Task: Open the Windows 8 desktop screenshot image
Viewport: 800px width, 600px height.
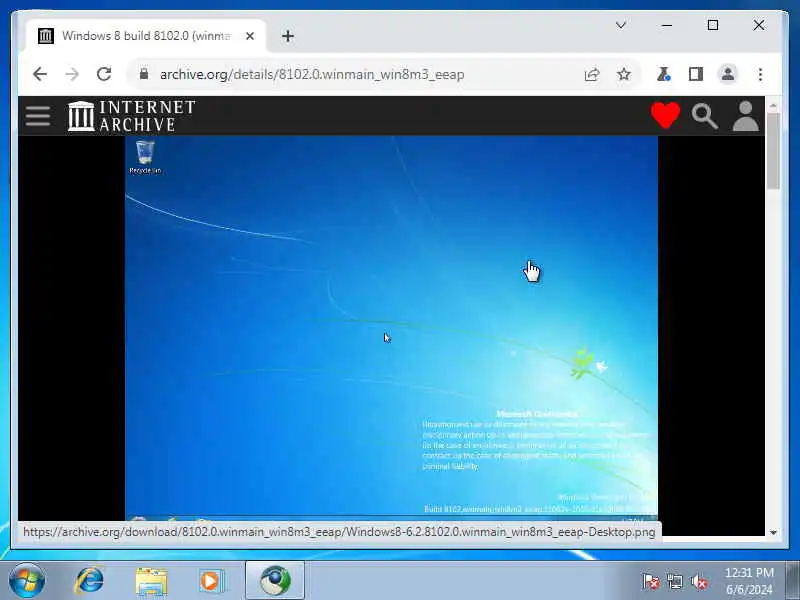Action: pos(391,327)
